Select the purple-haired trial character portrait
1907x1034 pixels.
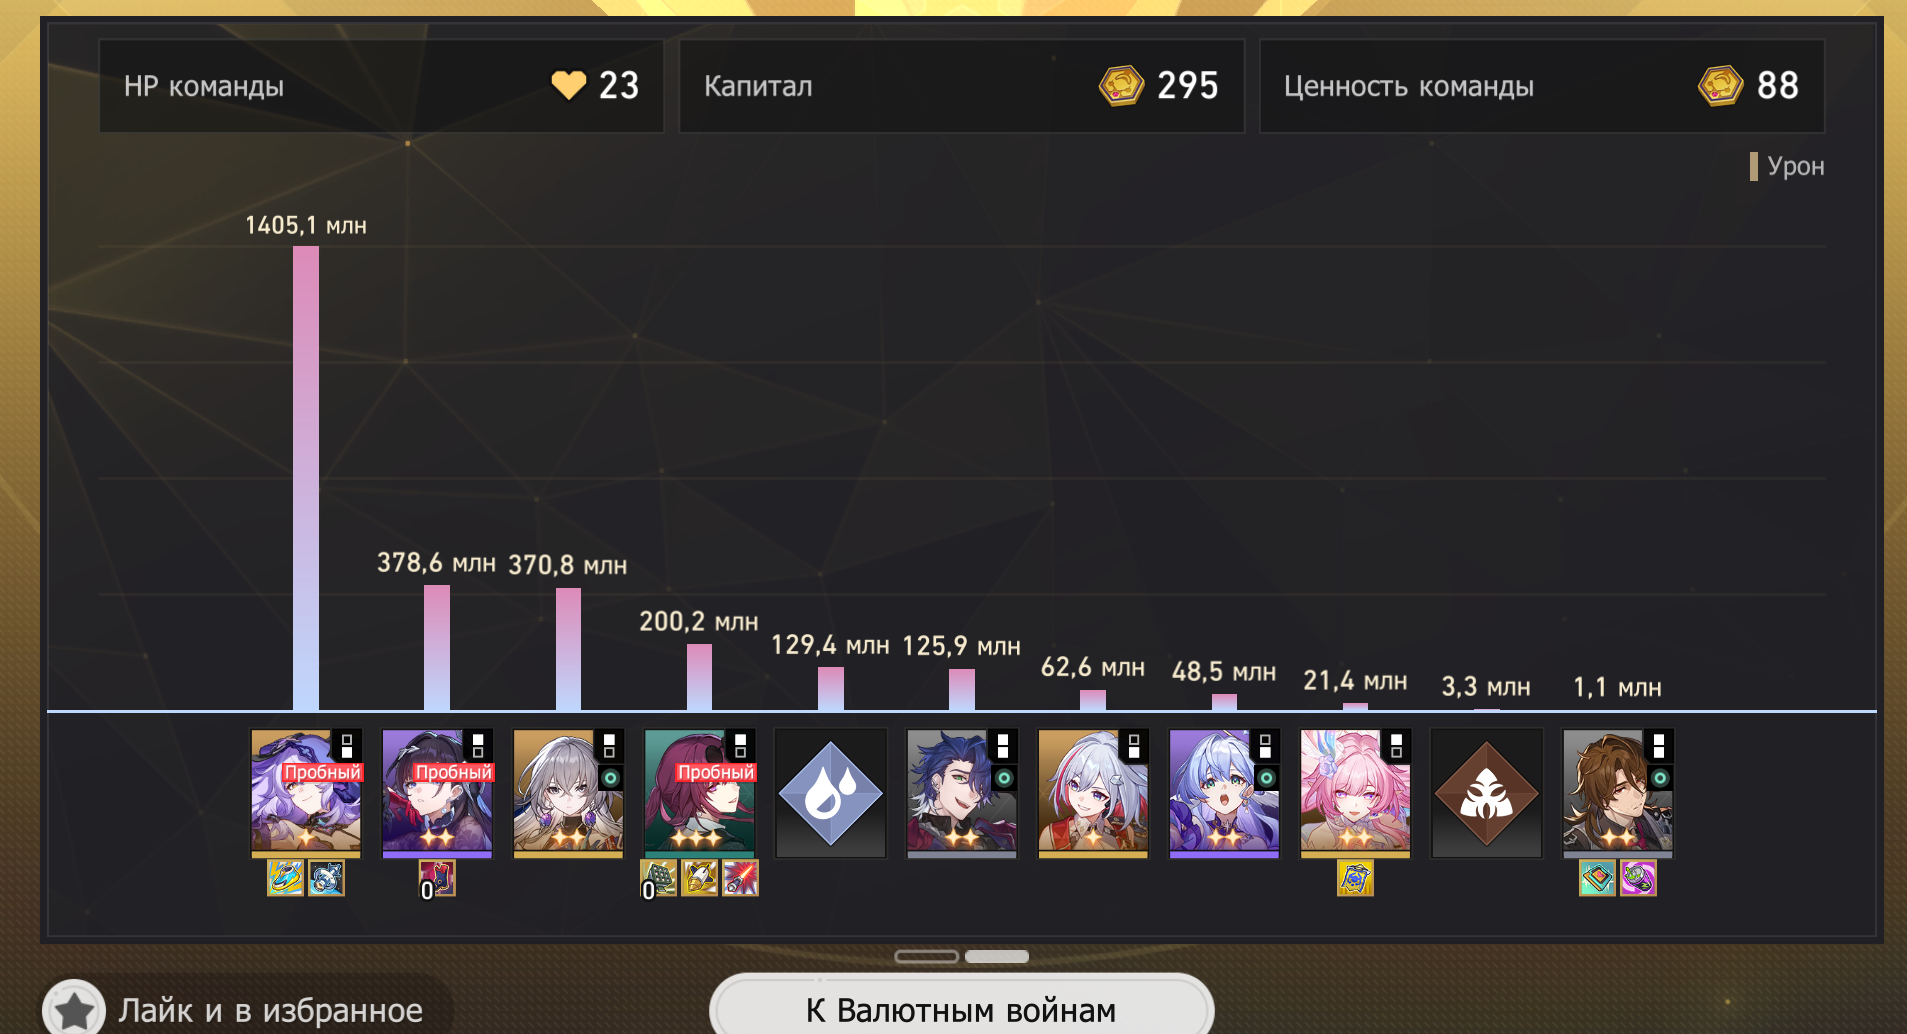(x=306, y=793)
